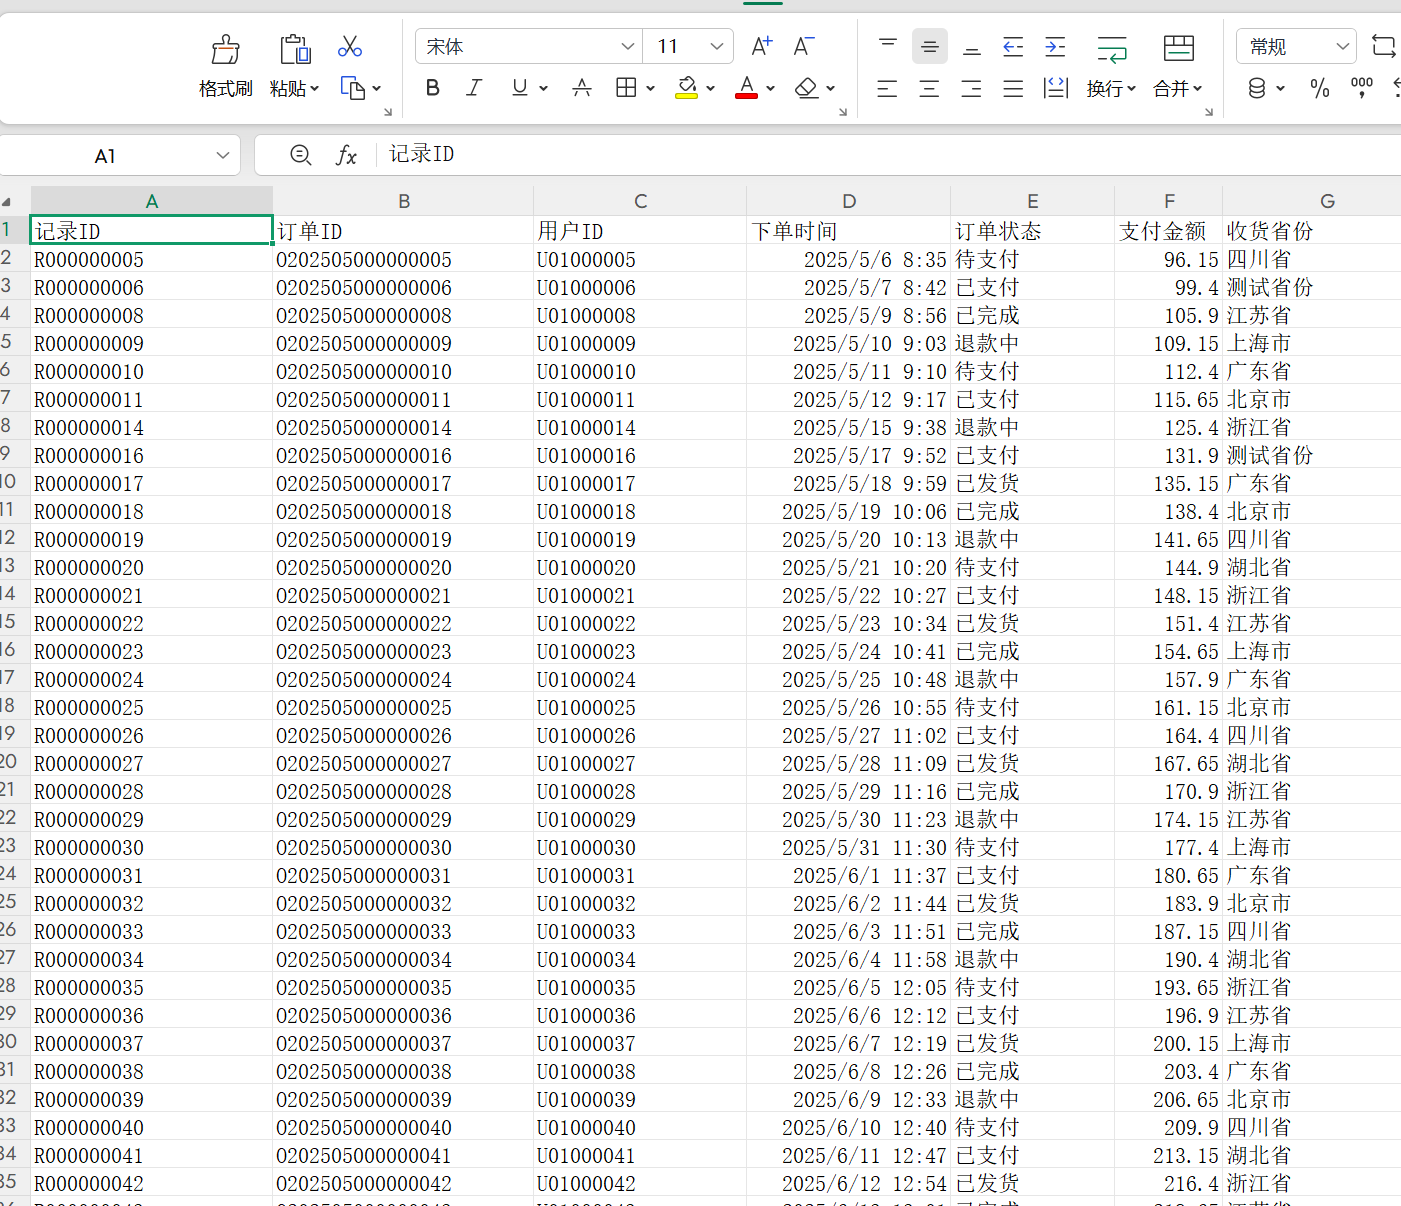Open the 常规 number format dropdown

point(1342,47)
